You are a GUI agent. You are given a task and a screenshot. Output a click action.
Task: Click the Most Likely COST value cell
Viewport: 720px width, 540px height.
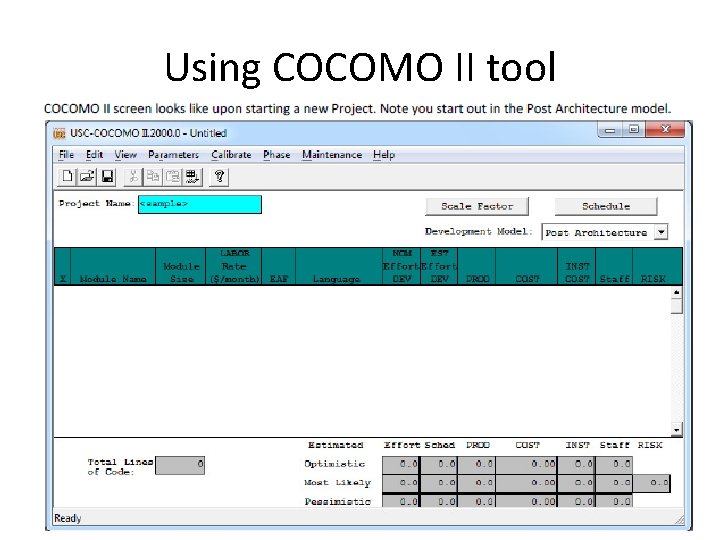[x=526, y=483]
